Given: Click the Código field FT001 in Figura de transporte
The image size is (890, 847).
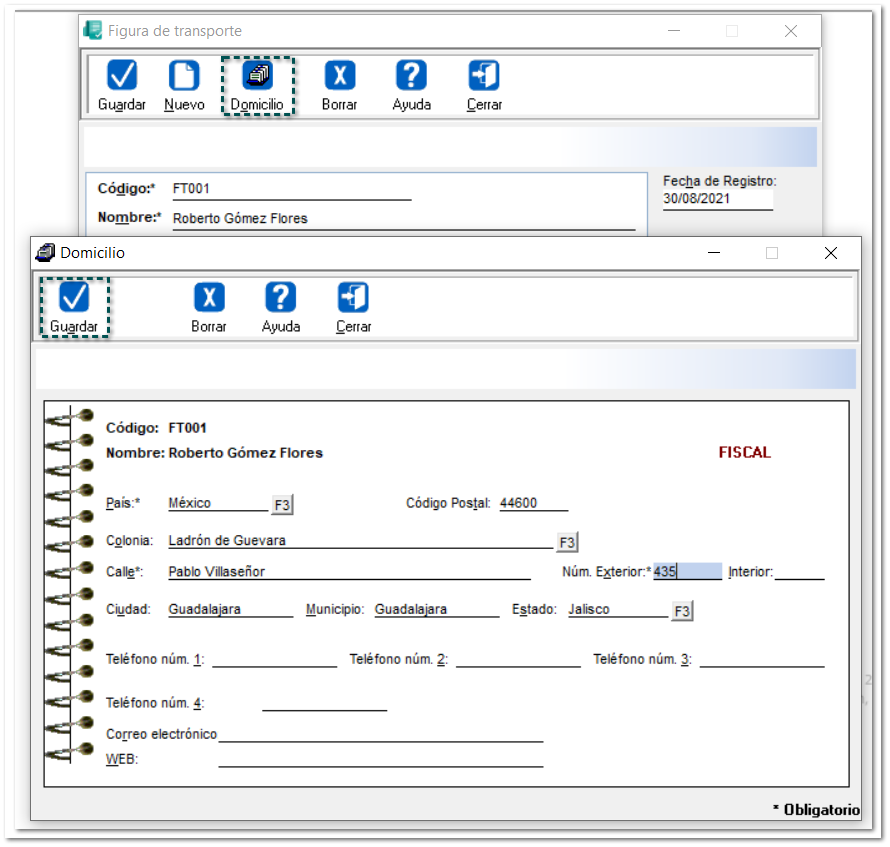Looking at the screenshot, I should click(292, 189).
